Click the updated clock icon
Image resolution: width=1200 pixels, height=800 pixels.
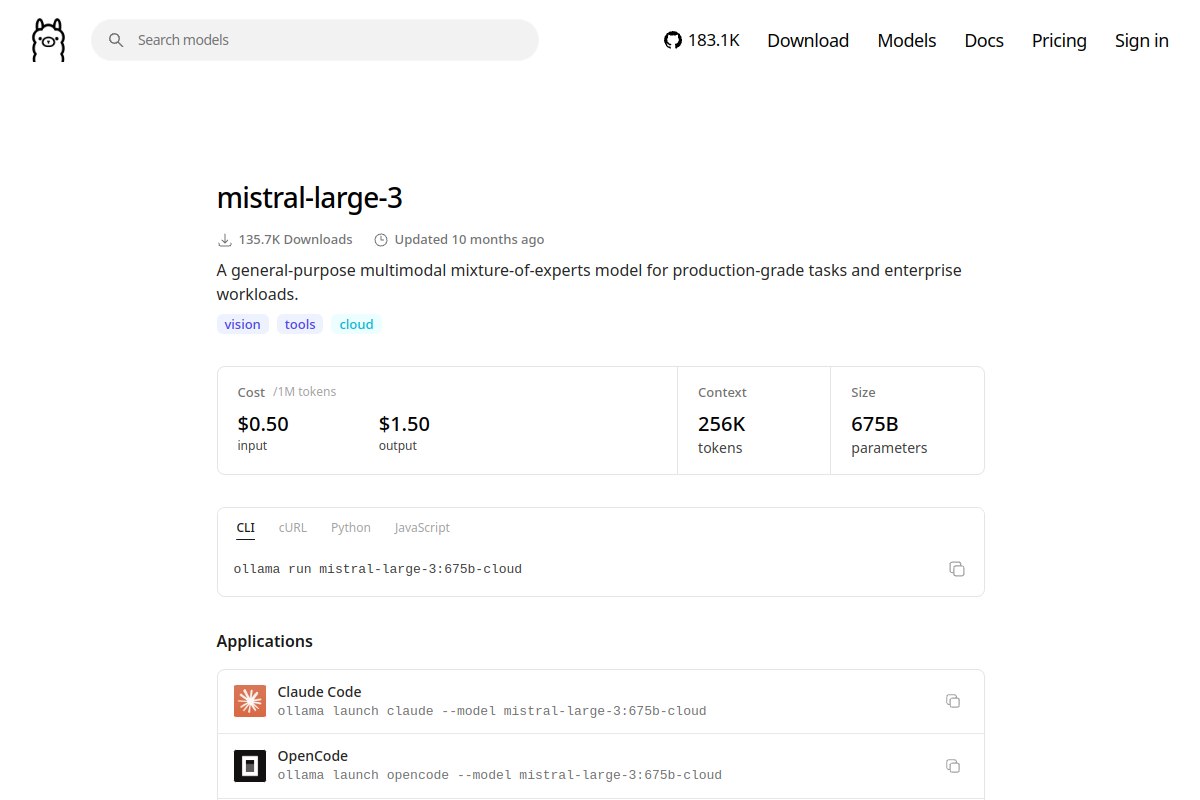point(381,240)
